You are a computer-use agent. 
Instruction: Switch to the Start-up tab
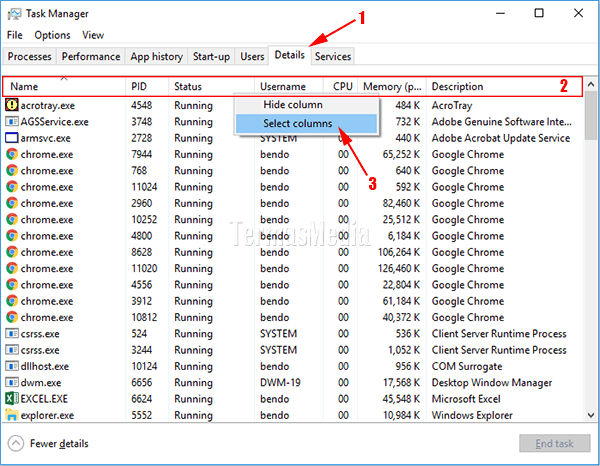click(x=211, y=57)
